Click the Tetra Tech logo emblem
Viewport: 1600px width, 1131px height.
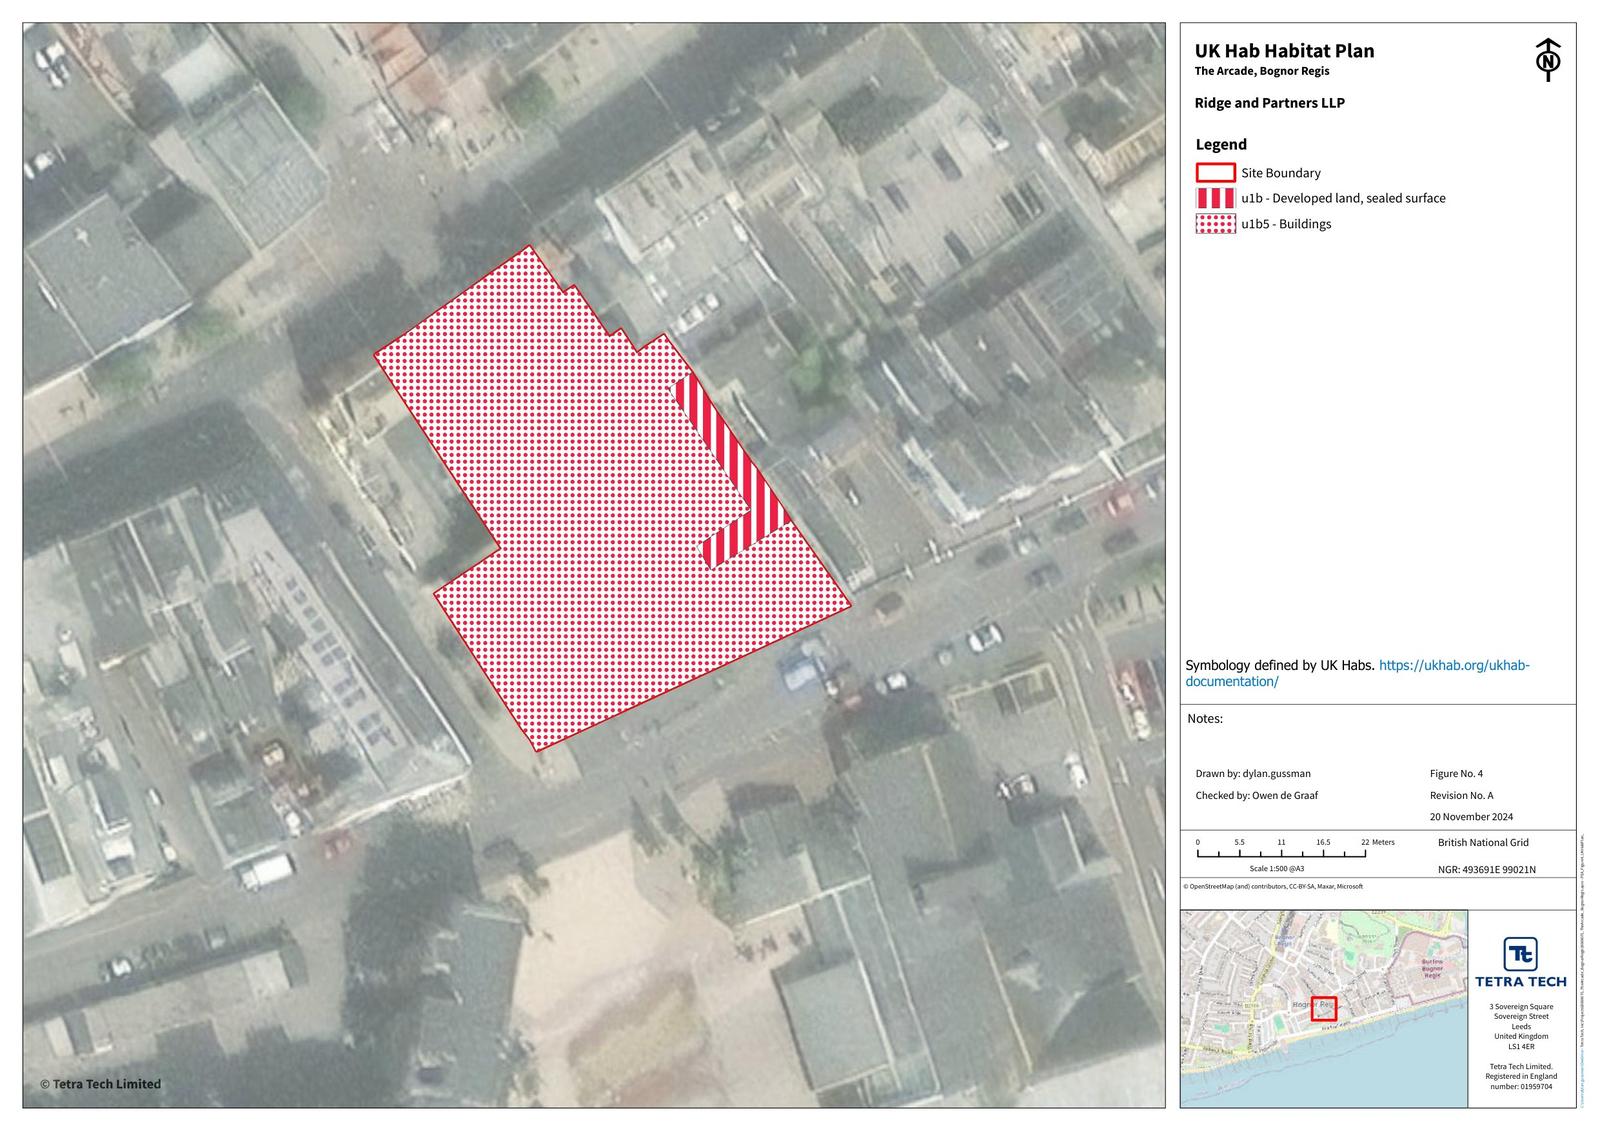(1520, 954)
